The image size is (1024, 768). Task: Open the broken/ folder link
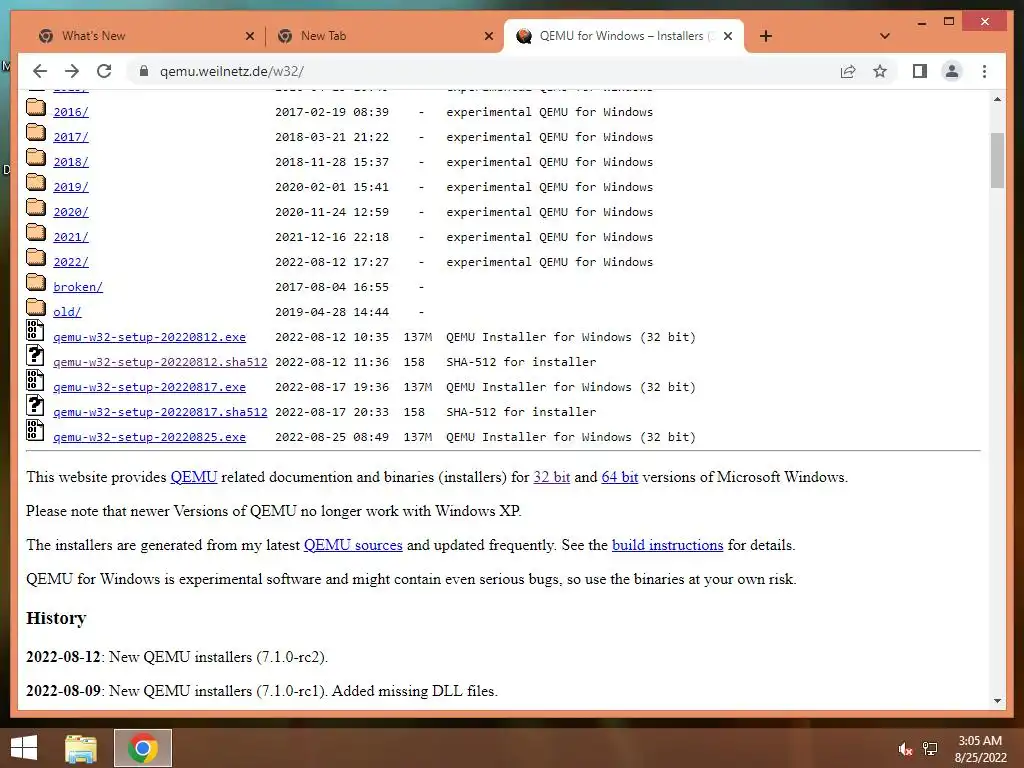point(78,287)
